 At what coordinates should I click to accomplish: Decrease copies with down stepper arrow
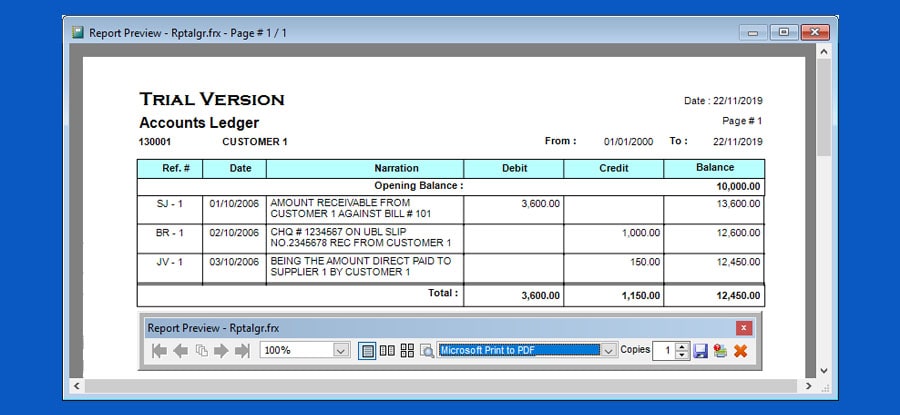[x=681, y=355]
